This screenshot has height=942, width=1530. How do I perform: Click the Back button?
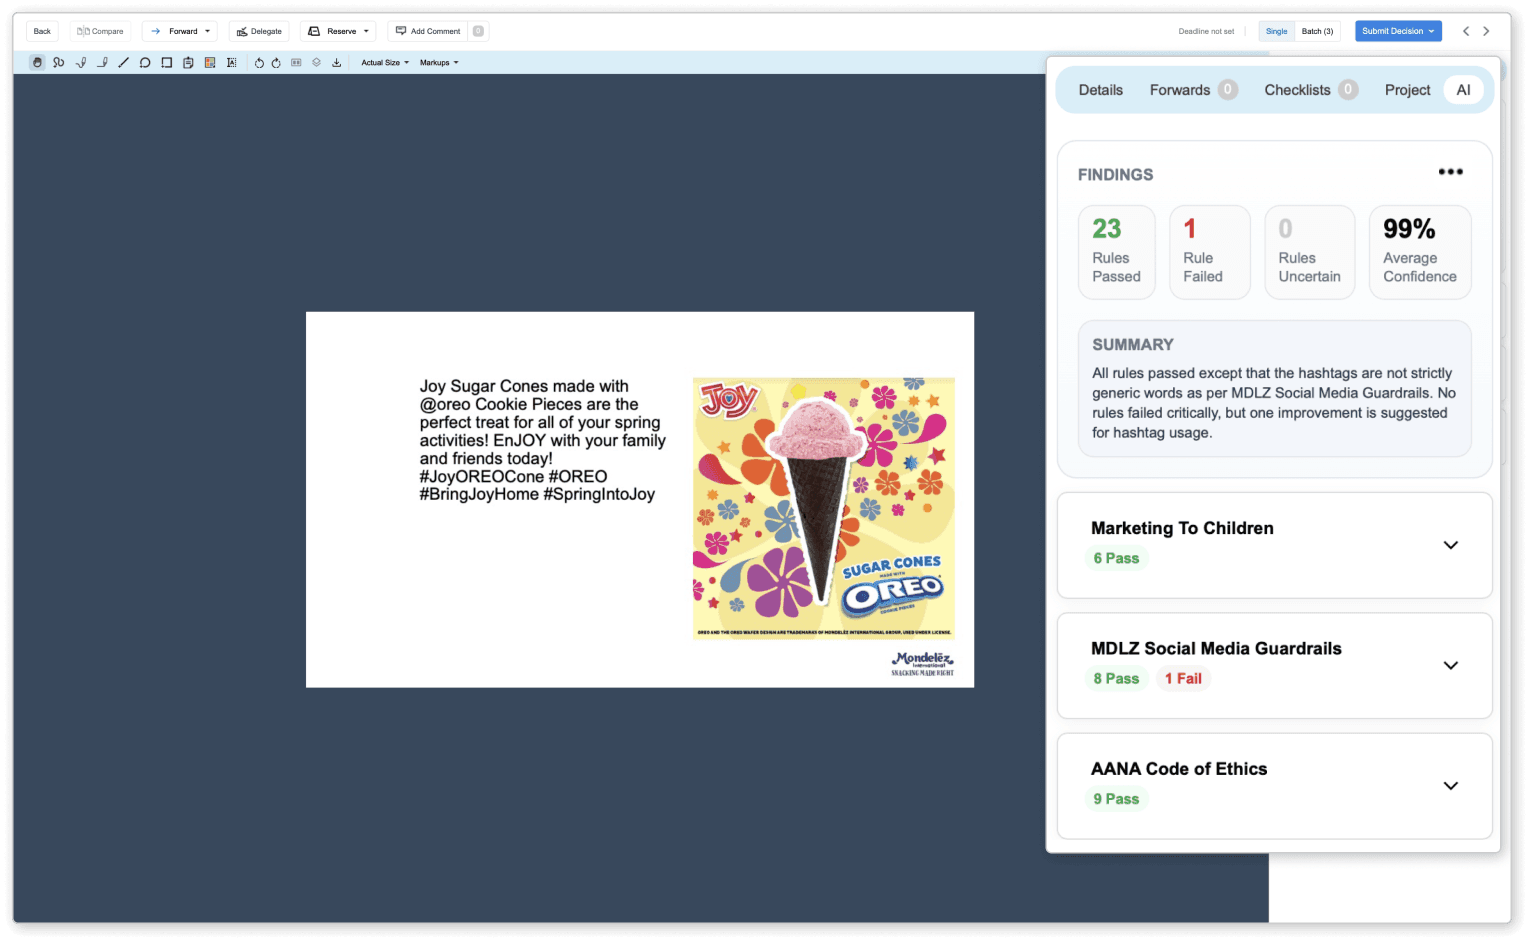[x=42, y=31]
